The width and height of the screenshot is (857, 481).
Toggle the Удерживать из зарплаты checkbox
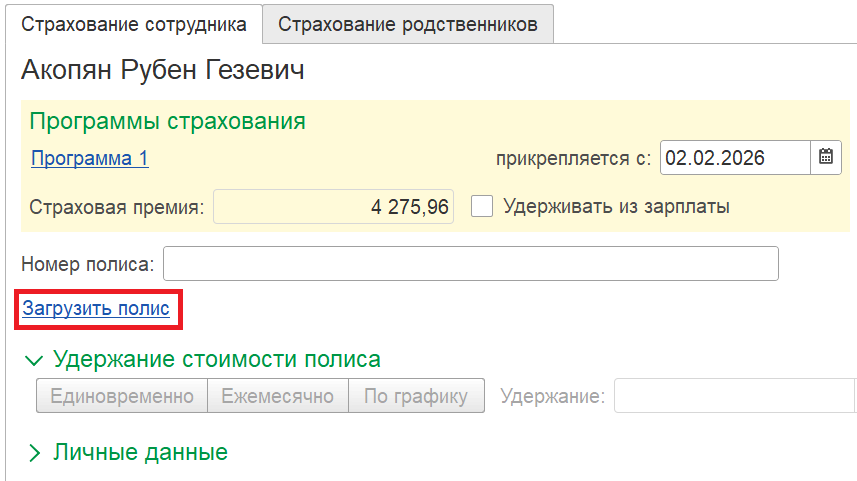pos(483,207)
